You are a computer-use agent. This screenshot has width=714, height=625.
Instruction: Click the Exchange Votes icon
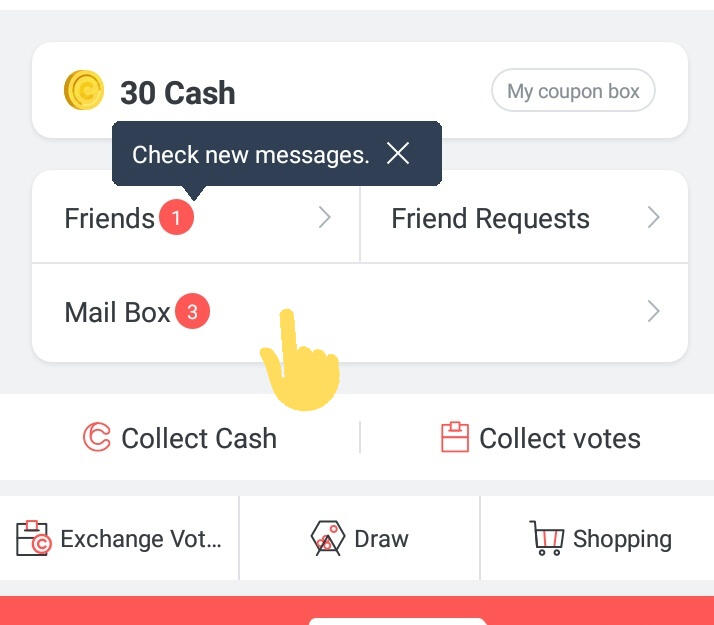(x=33, y=538)
